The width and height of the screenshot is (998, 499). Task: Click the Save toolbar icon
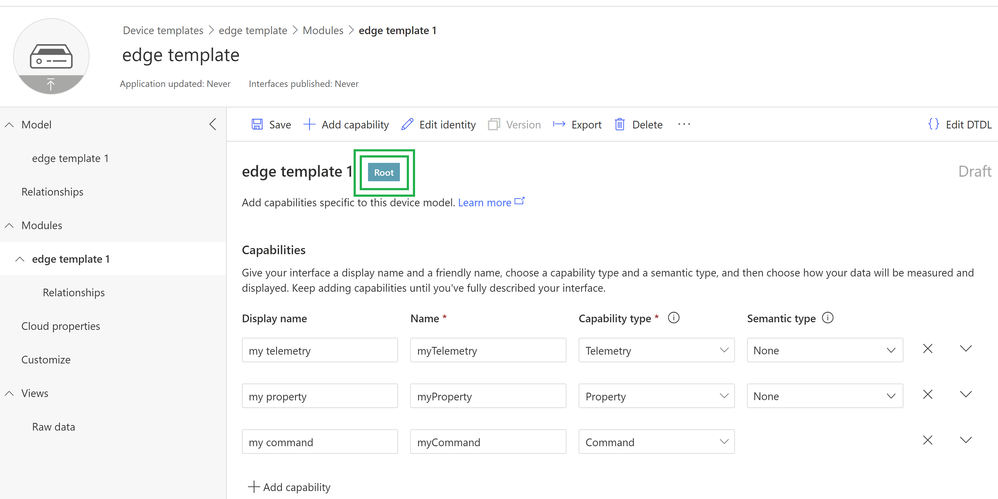pos(257,125)
